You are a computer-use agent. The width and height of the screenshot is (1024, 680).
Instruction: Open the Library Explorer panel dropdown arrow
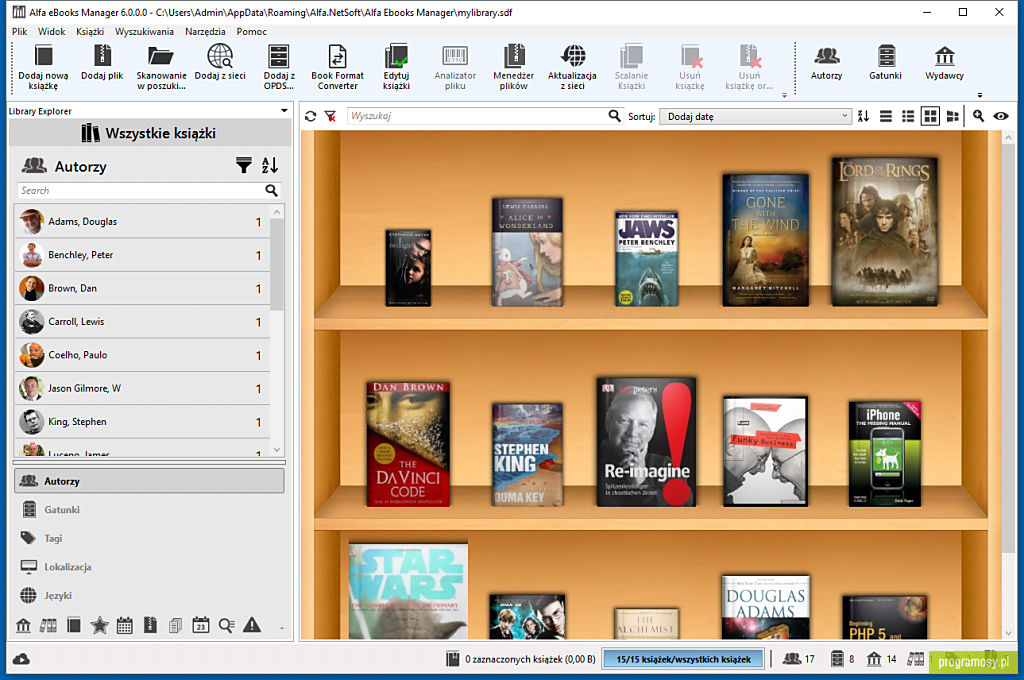pyautogui.click(x=284, y=110)
